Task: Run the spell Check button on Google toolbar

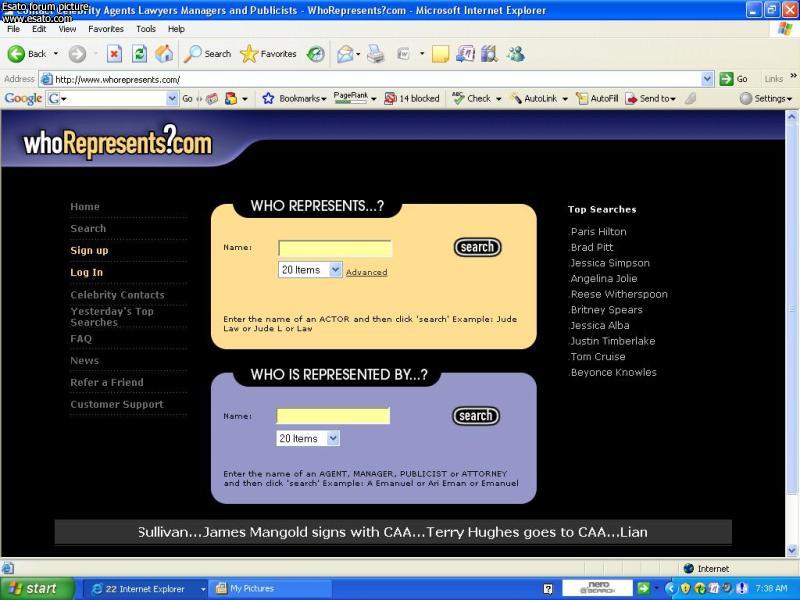Action: [471, 98]
